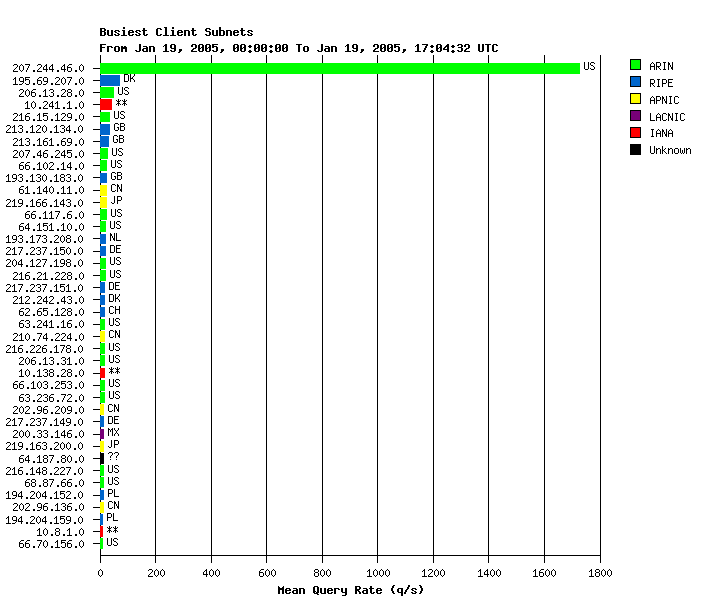The width and height of the screenshot is (713, 615).
Task: Click the "Busiest Client Subnets" chart title
Action: click(176, 32)
